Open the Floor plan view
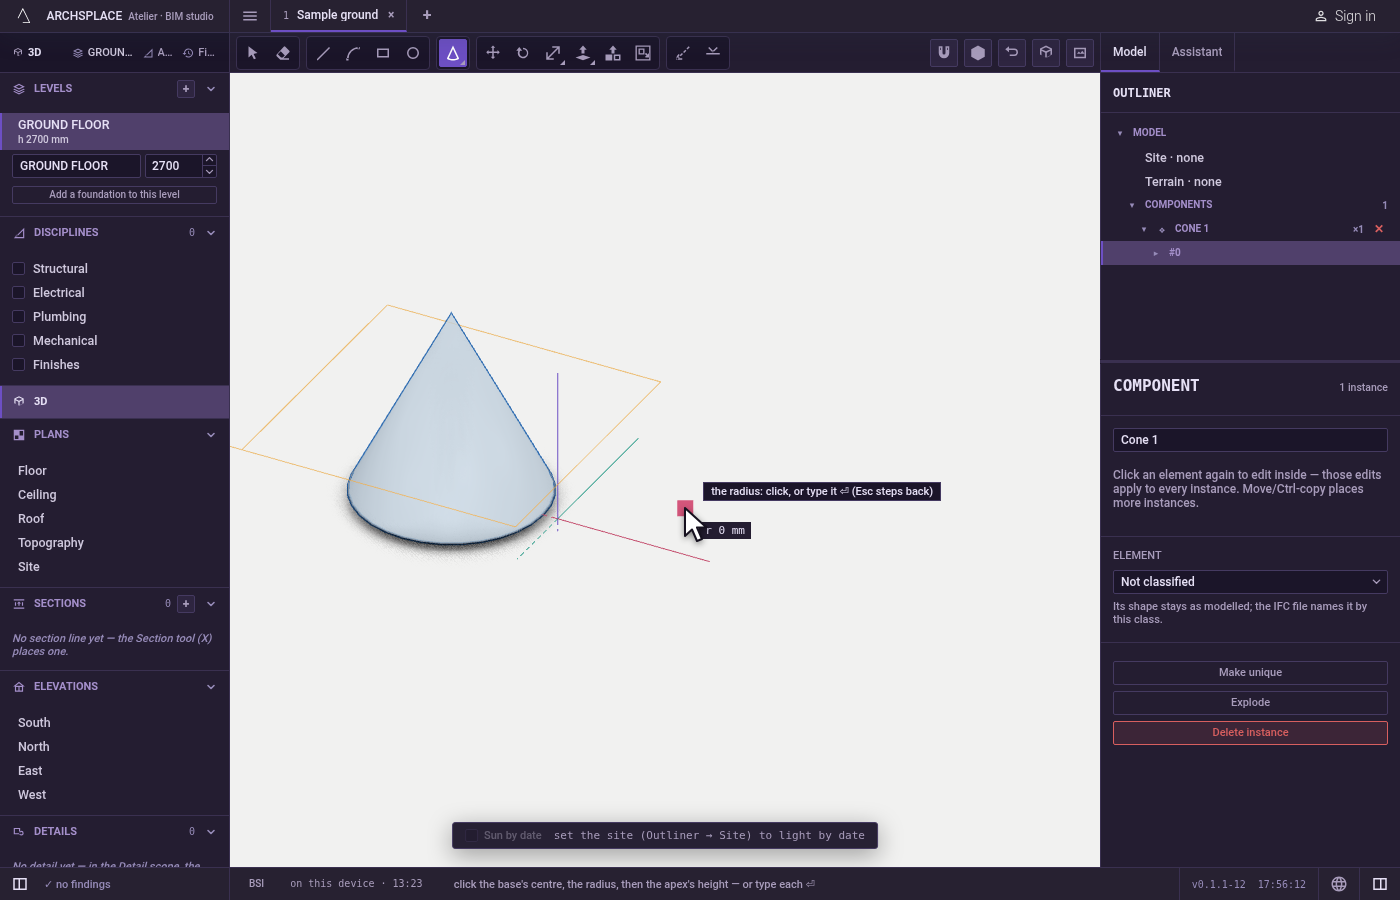The height and width of the screenshot is (900, 1400). [32, 471]
